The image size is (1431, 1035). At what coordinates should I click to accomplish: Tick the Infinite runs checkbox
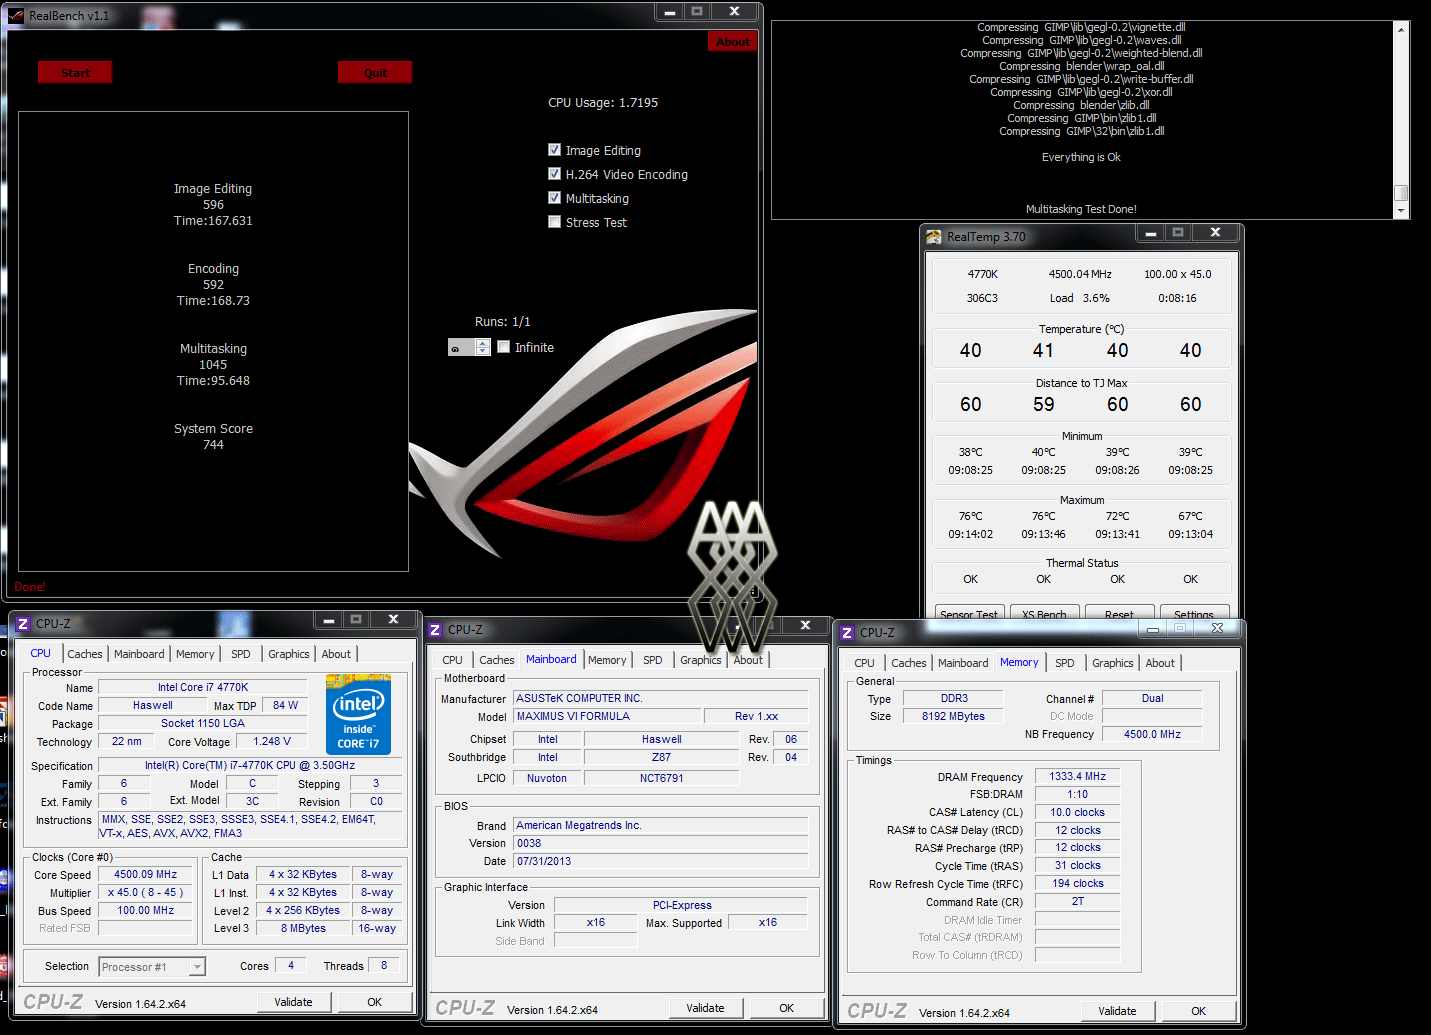point(504,347)
